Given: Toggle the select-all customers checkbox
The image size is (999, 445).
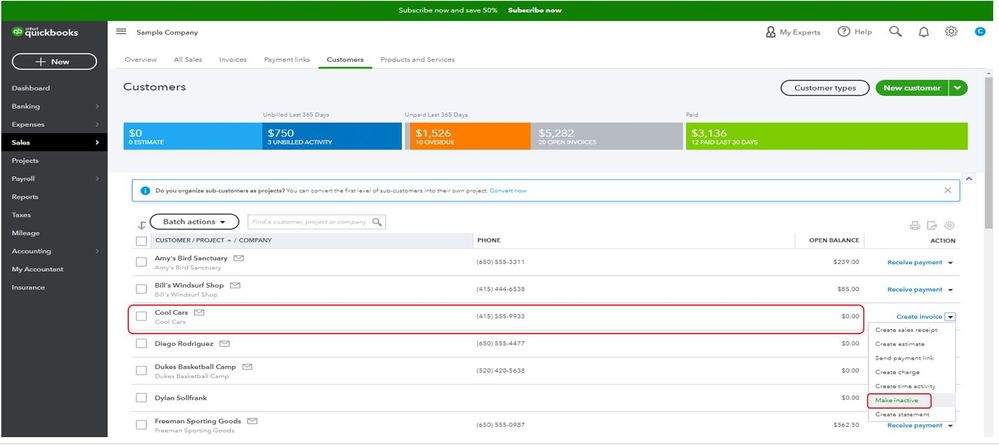Looking at the screenshot, I should tap(141, 240).
